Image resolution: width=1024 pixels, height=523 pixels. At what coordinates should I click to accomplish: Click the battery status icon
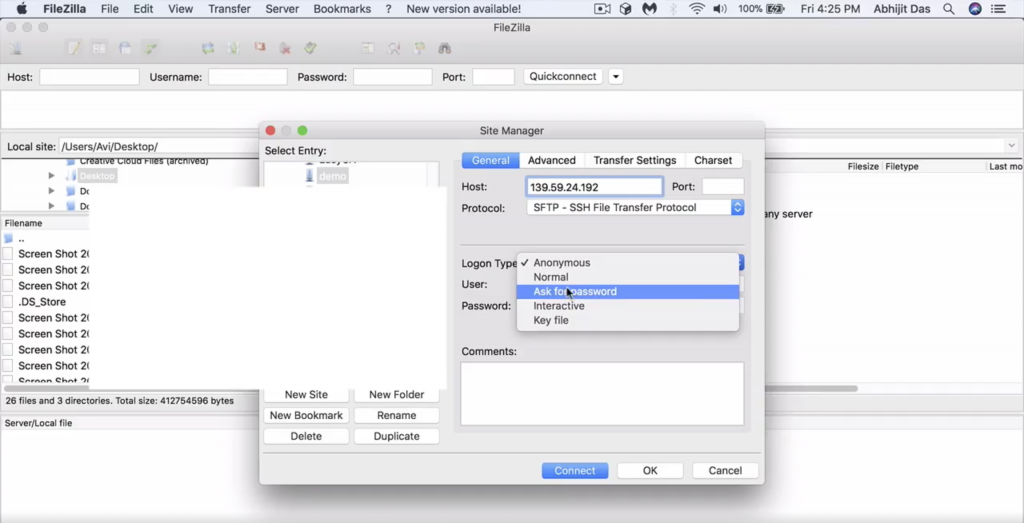tap(775, 9)
